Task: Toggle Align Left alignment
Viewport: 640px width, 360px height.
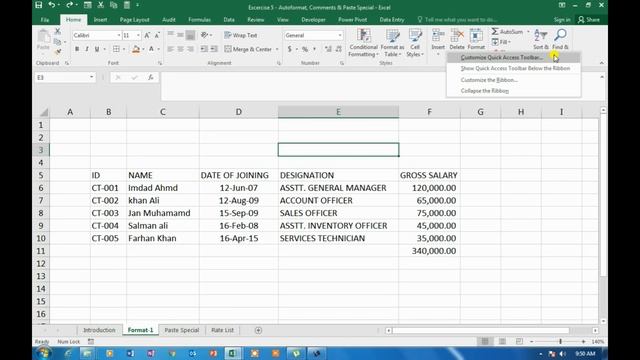Action: click(171, 49)
